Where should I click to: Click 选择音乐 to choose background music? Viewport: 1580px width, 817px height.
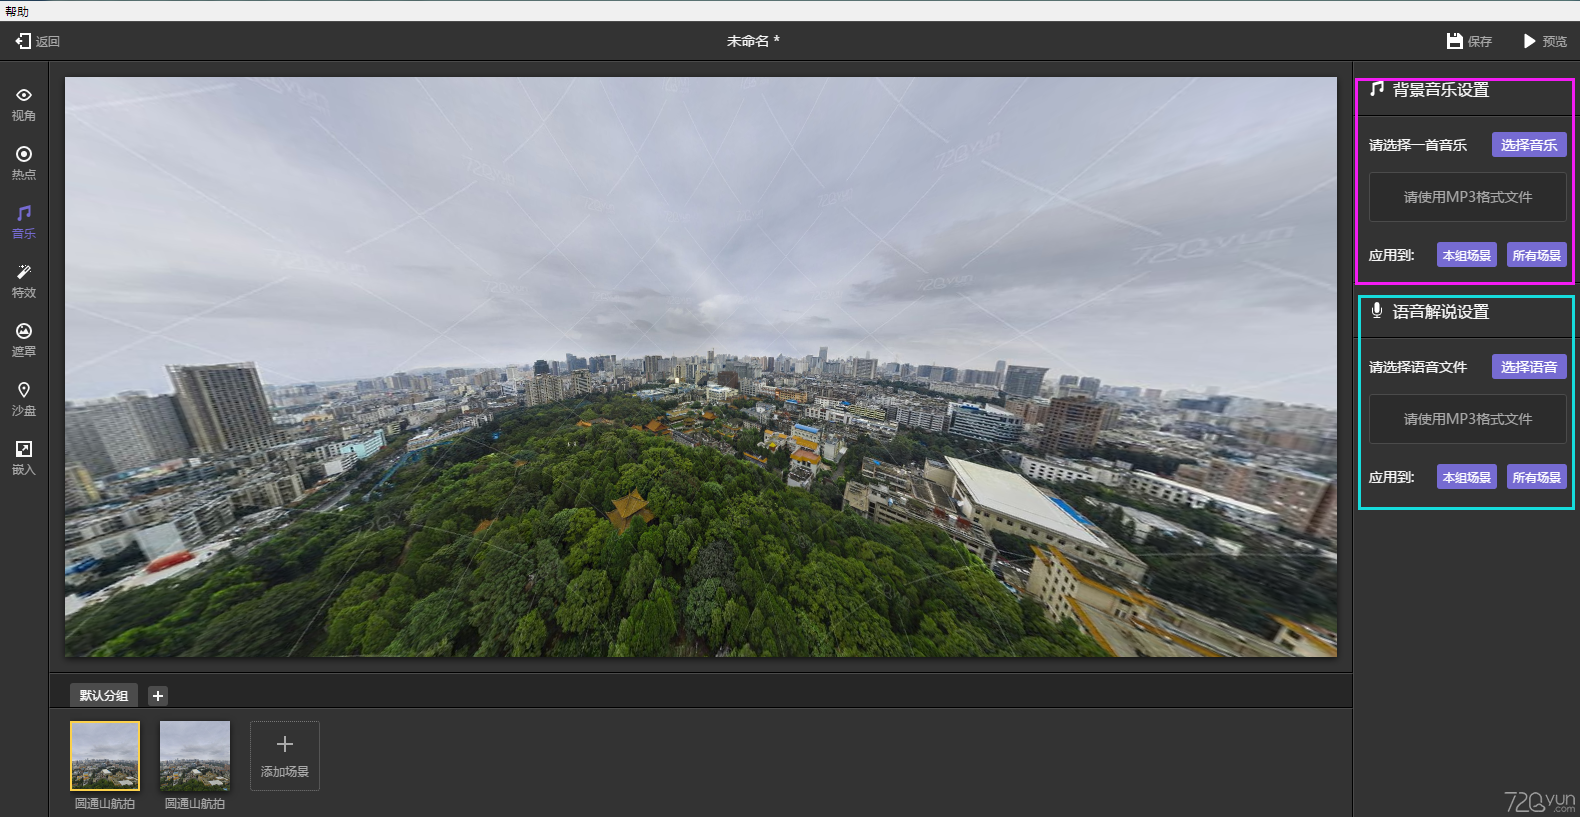[x=1528, y=145]
